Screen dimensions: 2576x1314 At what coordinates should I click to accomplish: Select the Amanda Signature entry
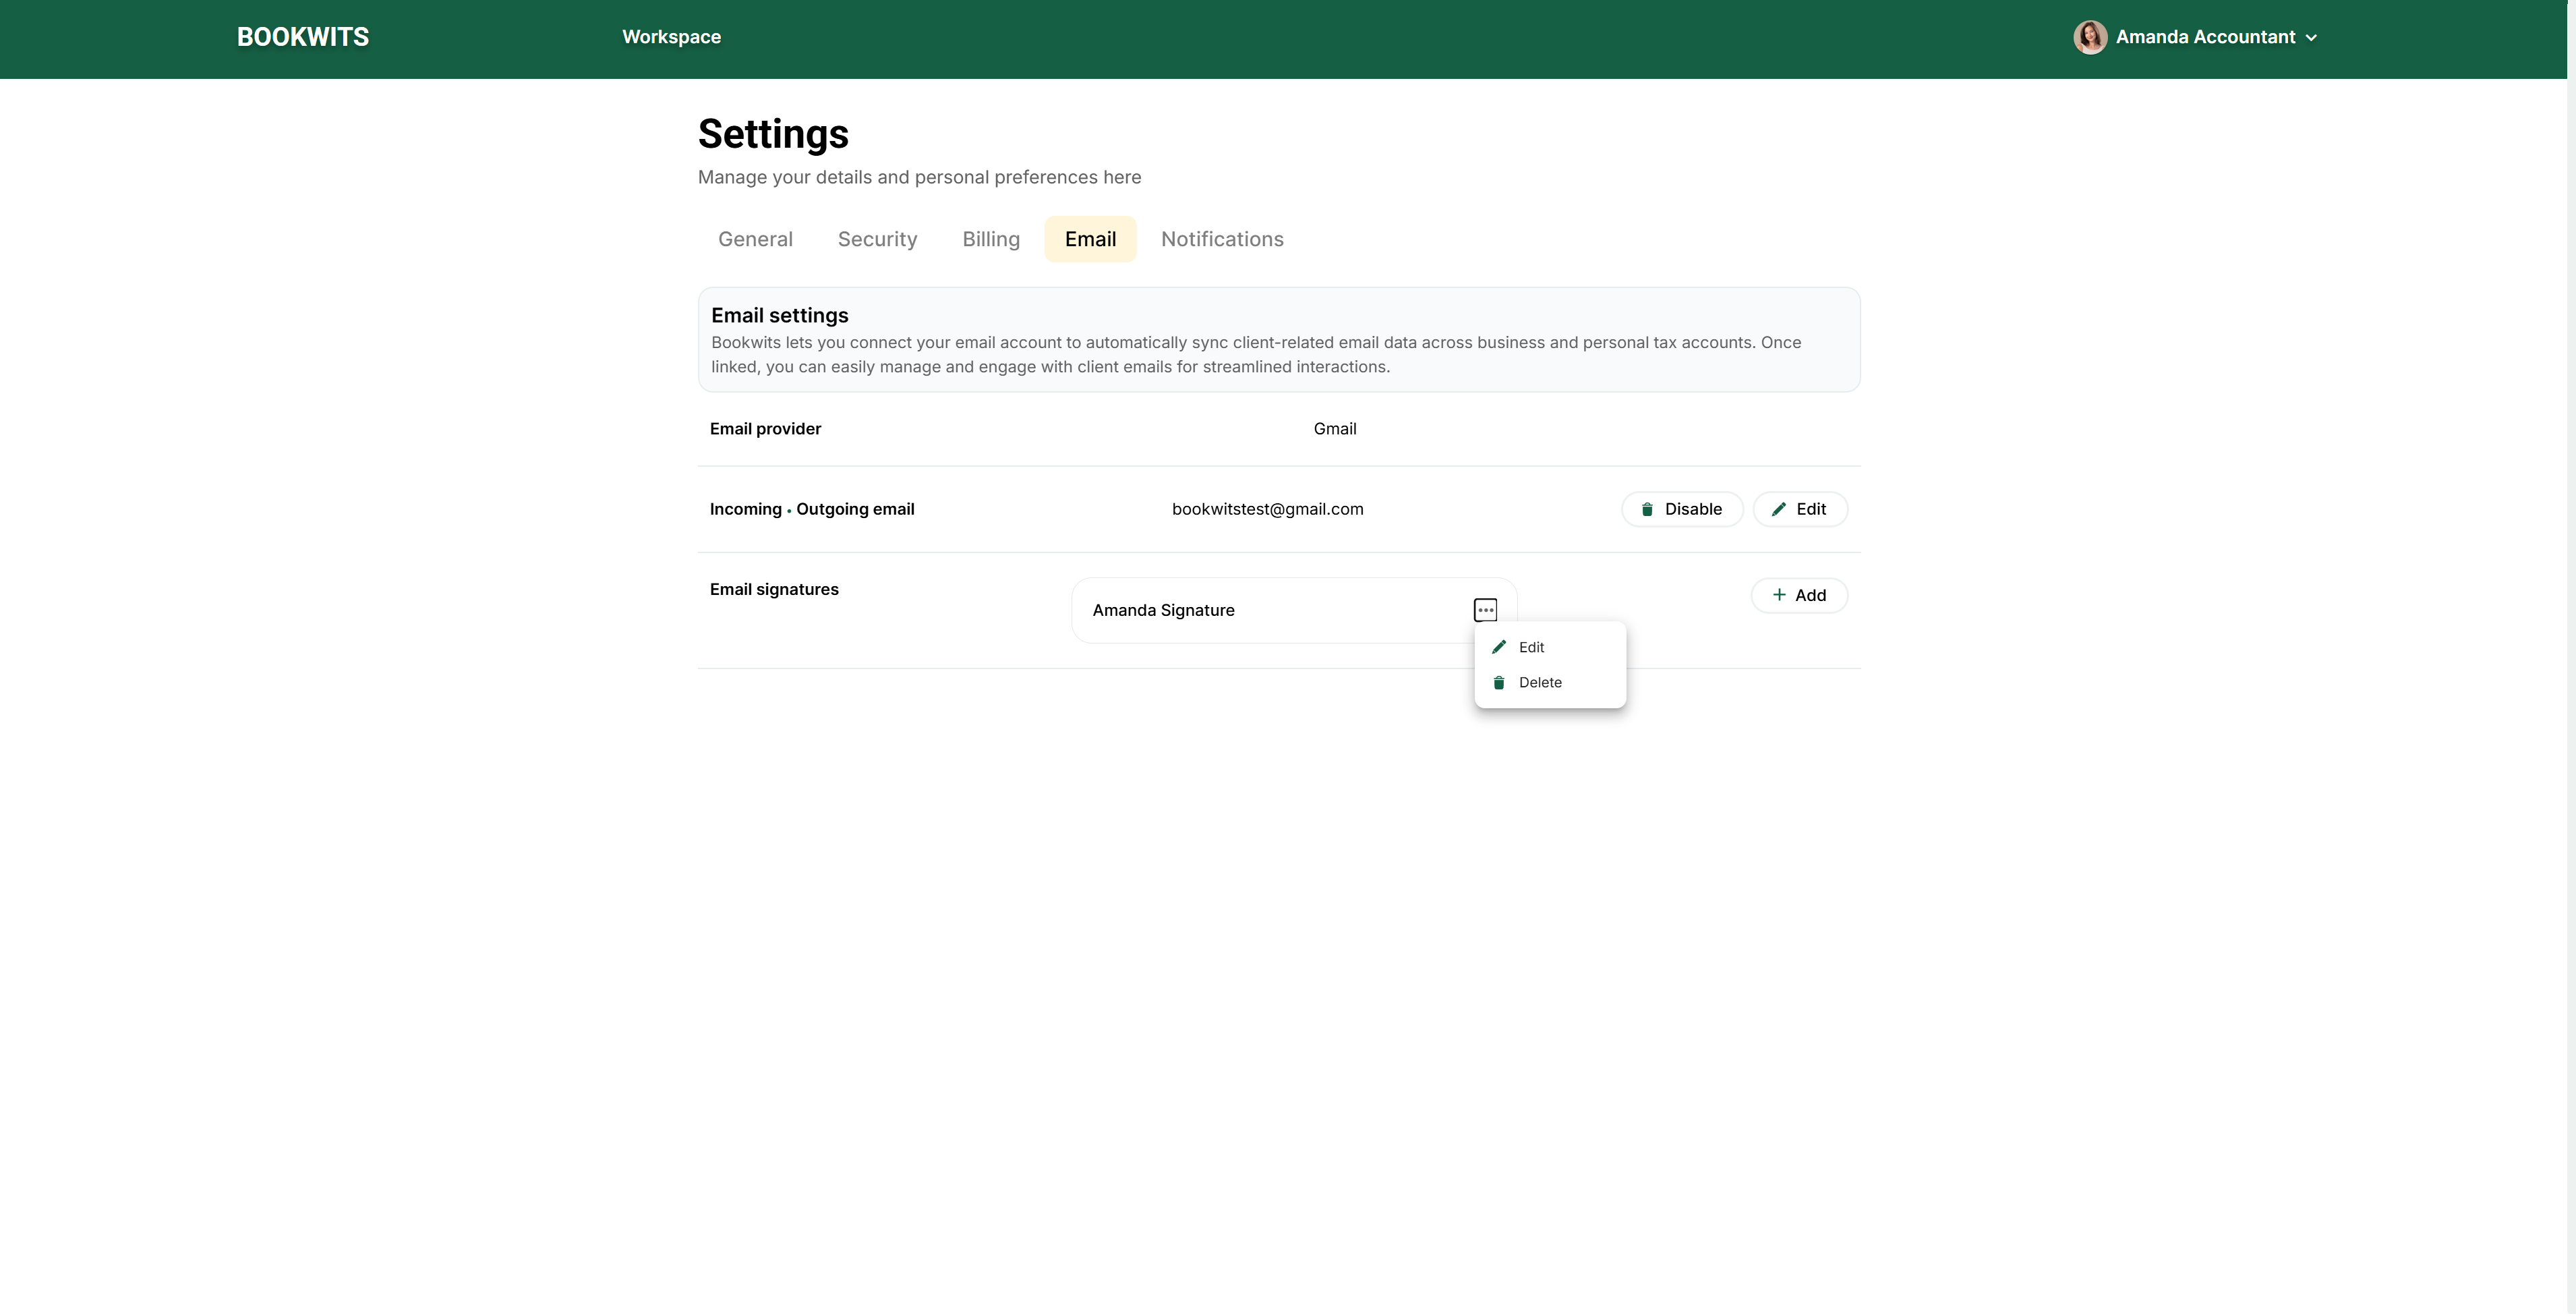coord(1163,610)
